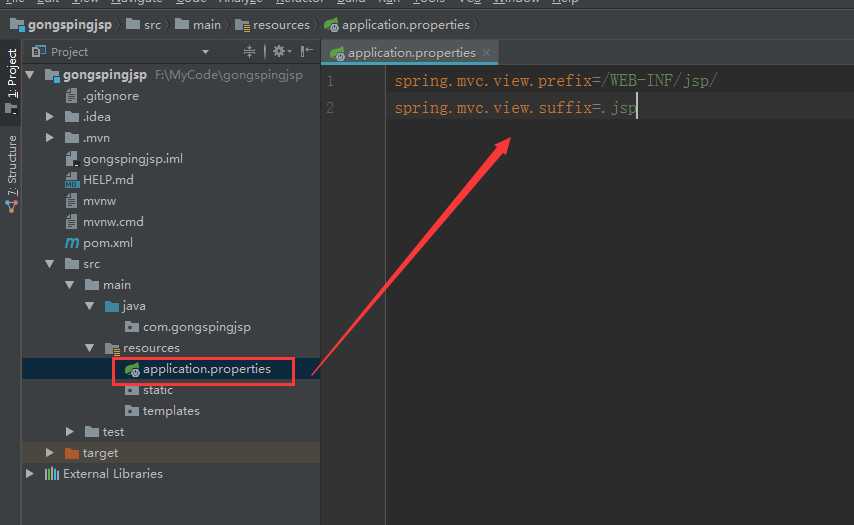
Task: Collapse the resources folder
Action: pyautogui.click(x=90, y=348)
